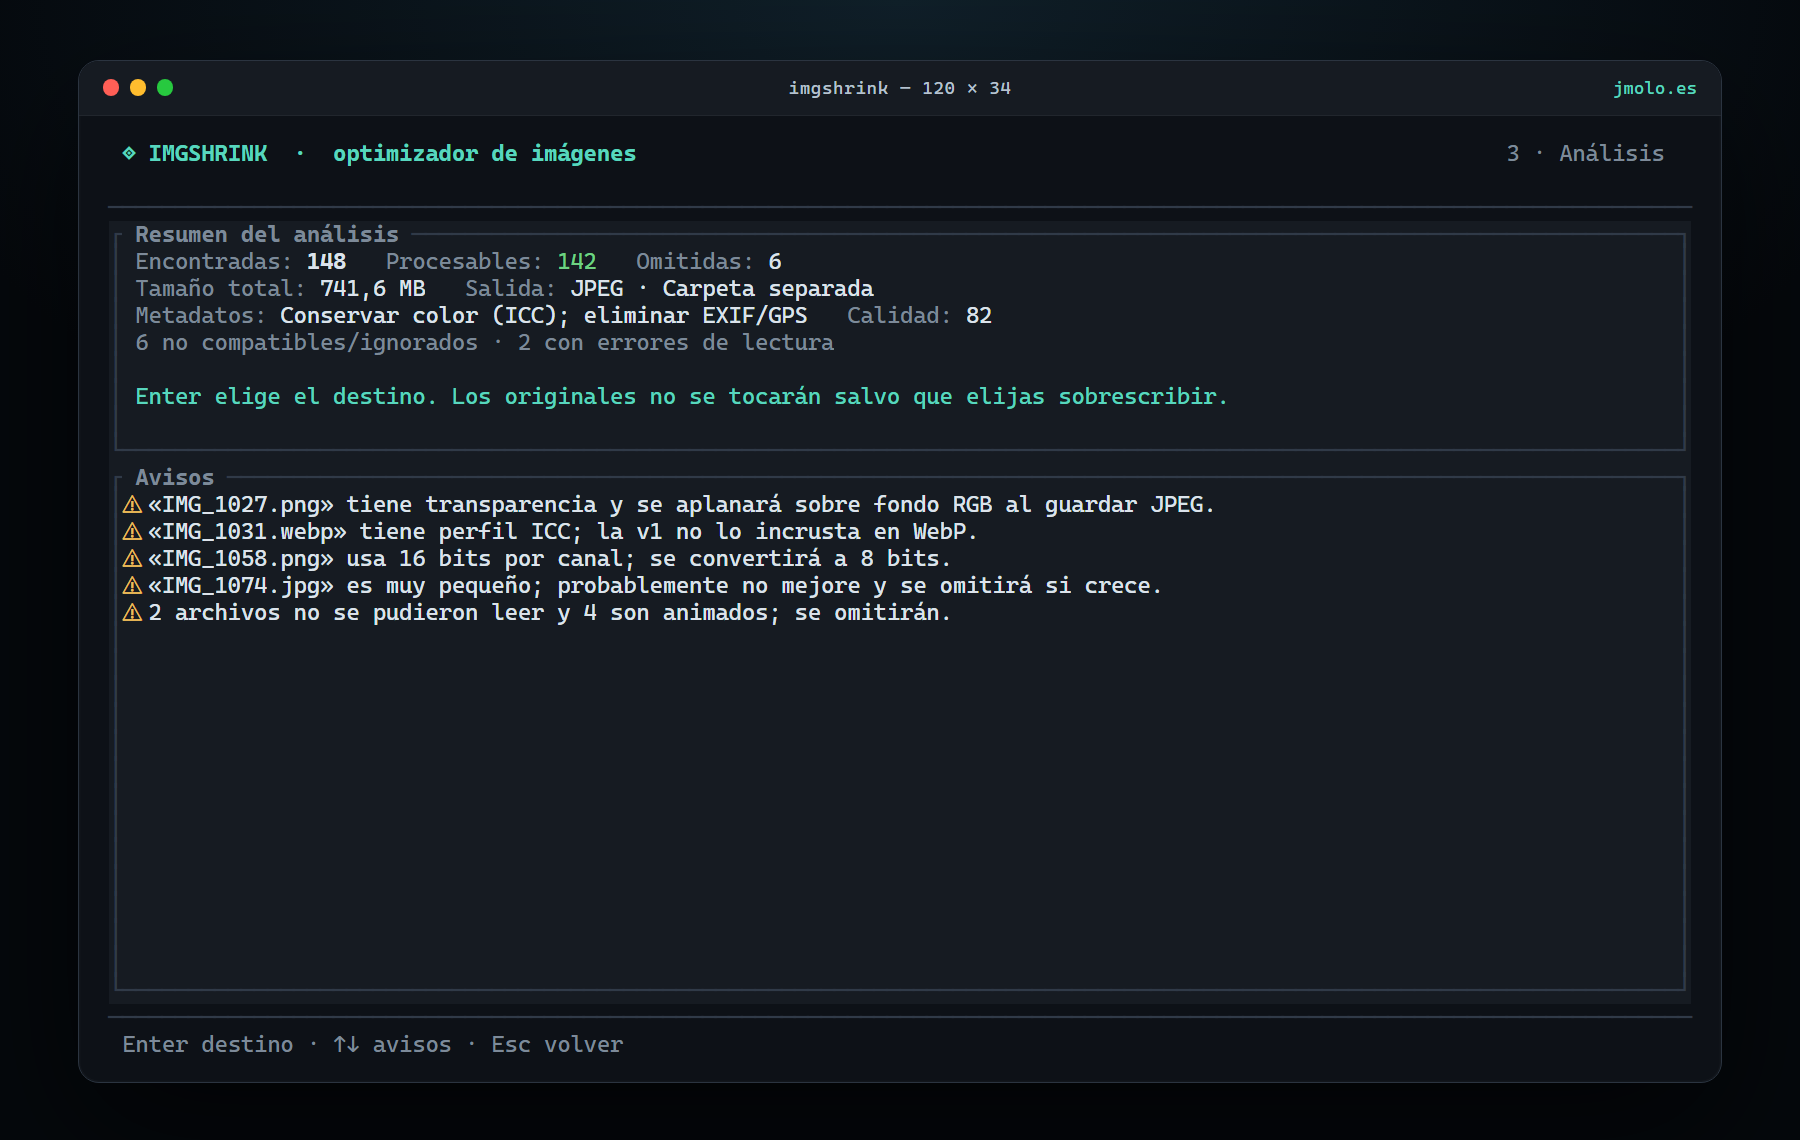Click the Calidad value 82
Image resolution: width=1800 pixels, height=1140 pixels.
pos(979,315)
